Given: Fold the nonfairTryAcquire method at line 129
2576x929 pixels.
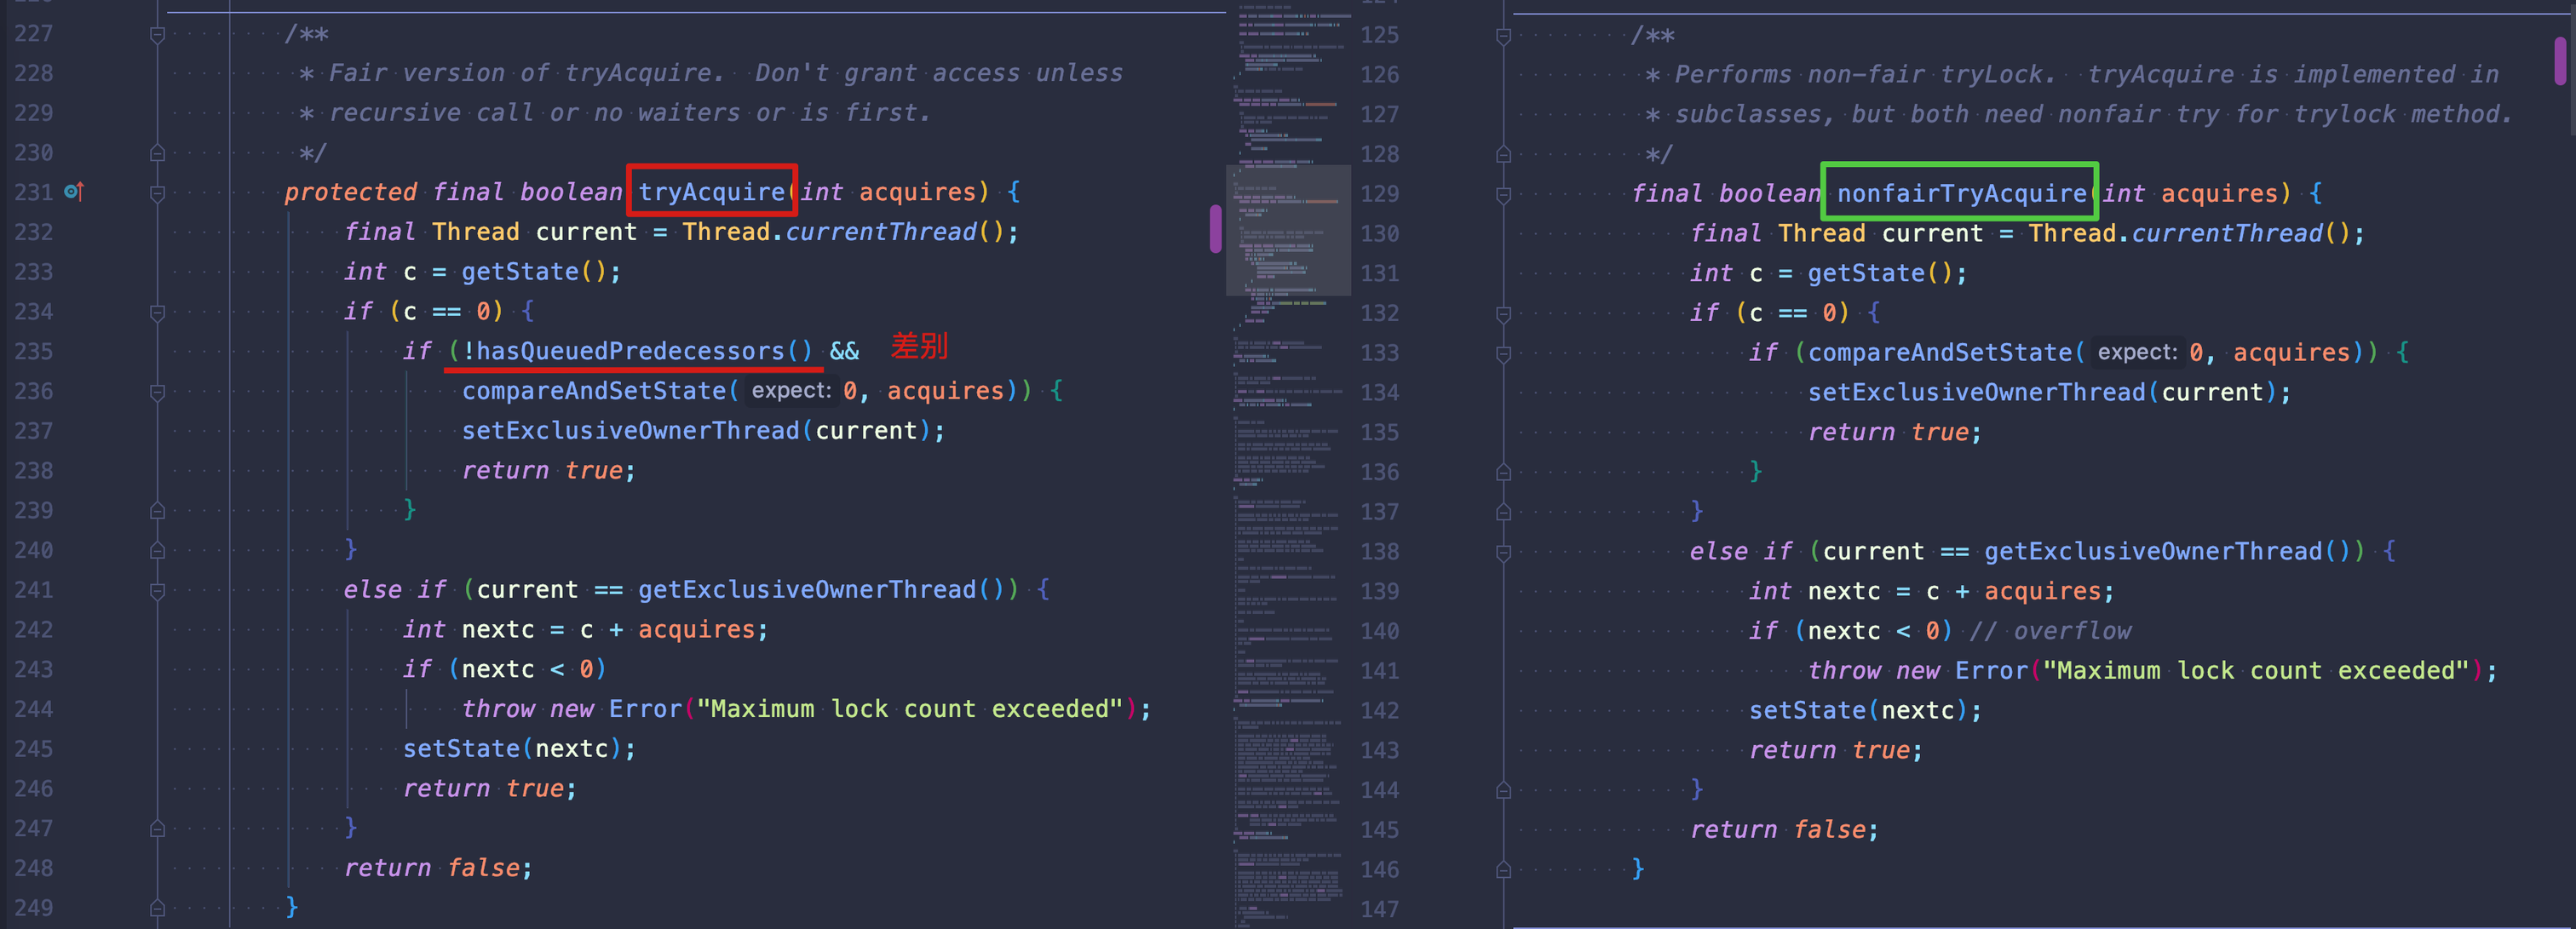Looking at the screenshot, I should (1503, 195).
